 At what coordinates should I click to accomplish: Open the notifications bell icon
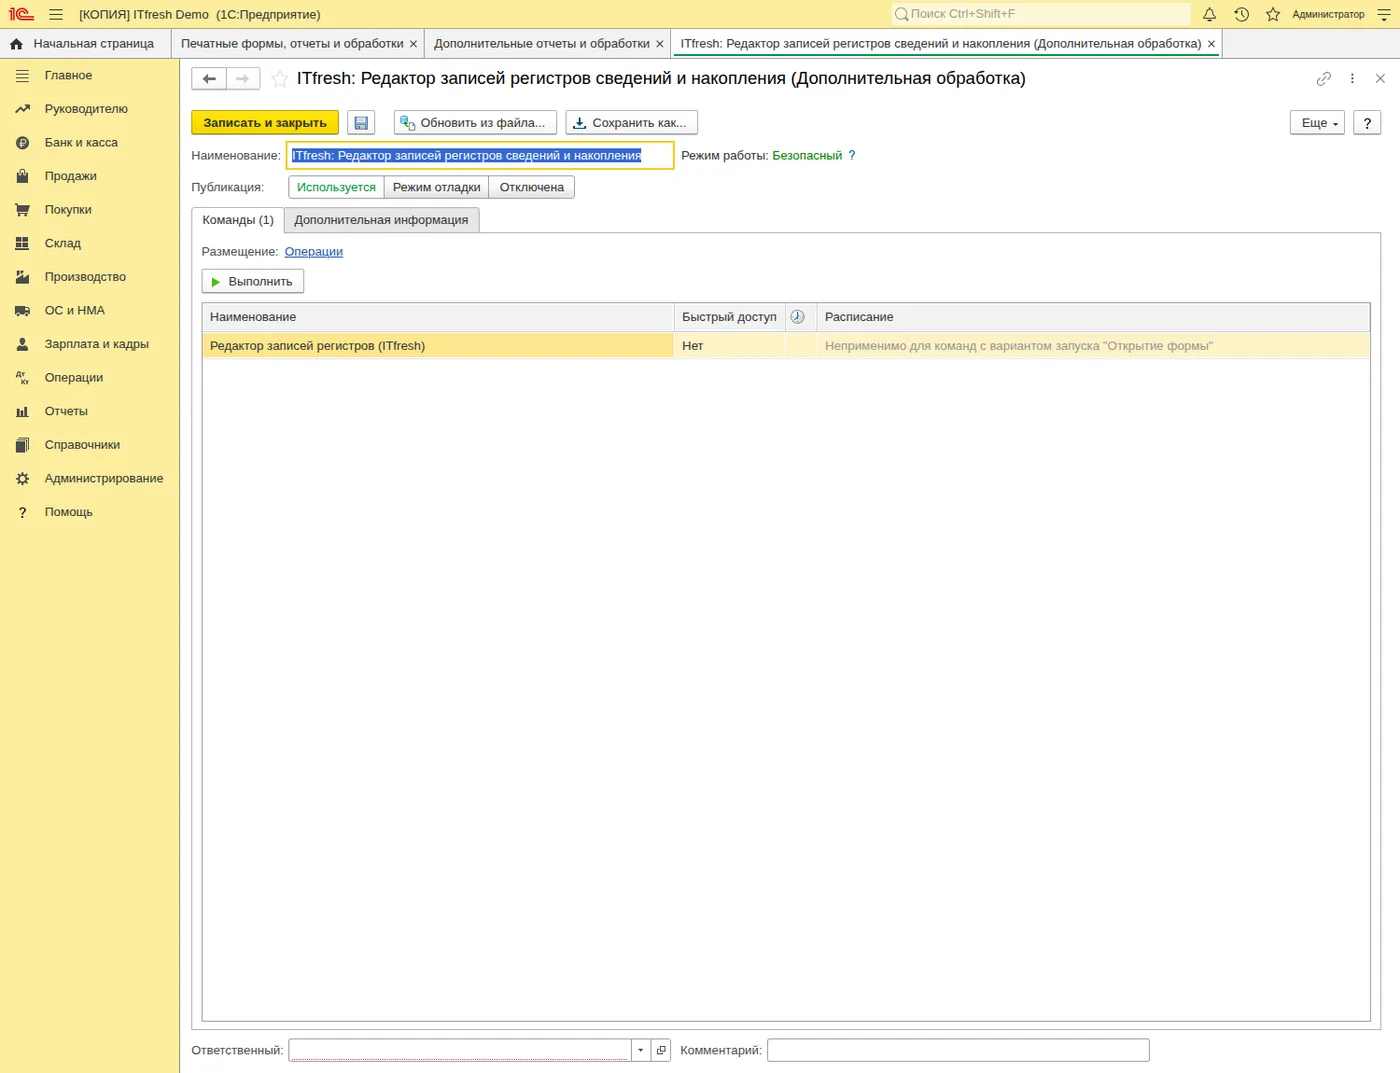pyautogui.click(x=1209, y=14)
